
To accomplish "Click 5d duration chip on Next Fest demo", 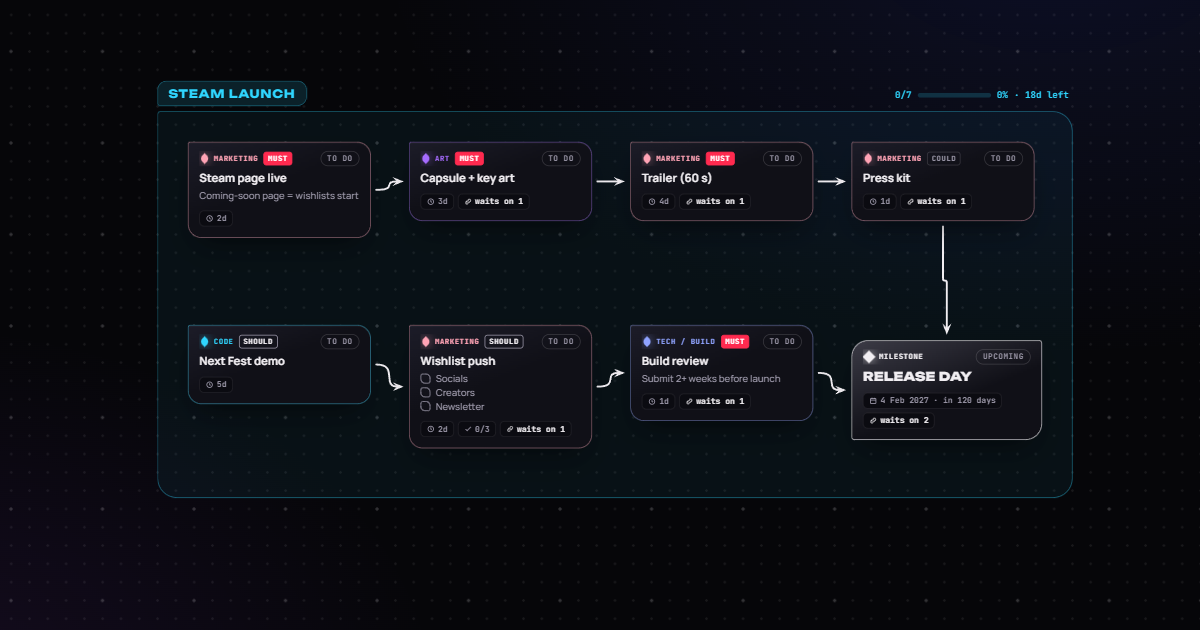I will click(216, 384).
